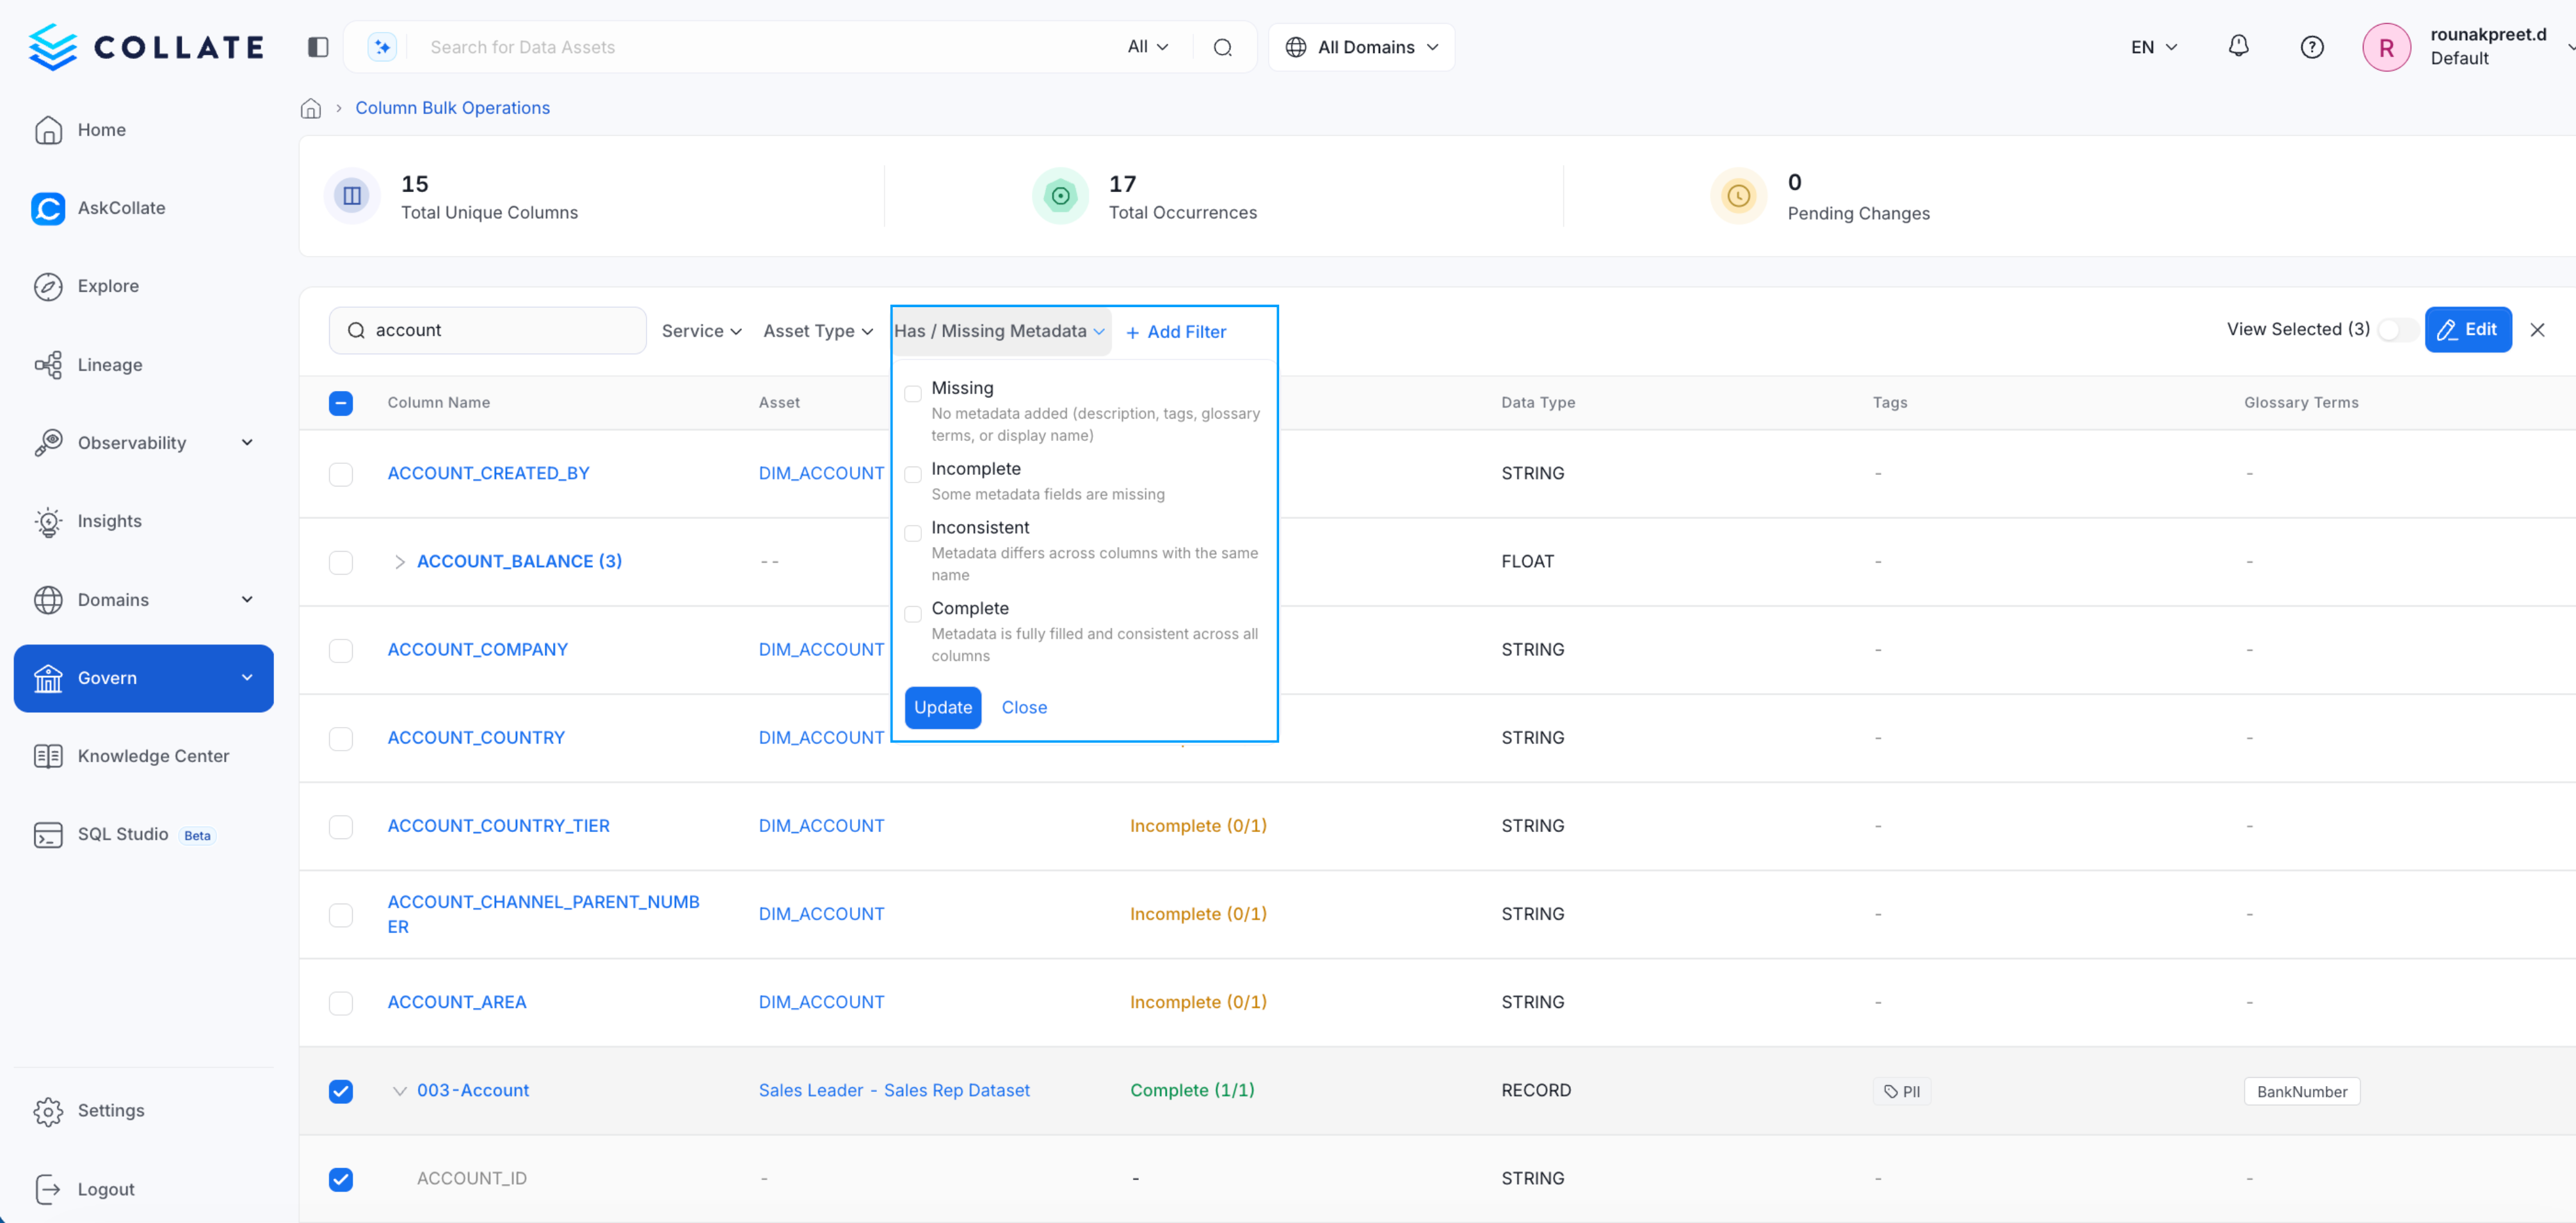This screenshot has height=1223, width=2576.
Task: Open the Lineage sidebar icon
Action: pos(48,365)
